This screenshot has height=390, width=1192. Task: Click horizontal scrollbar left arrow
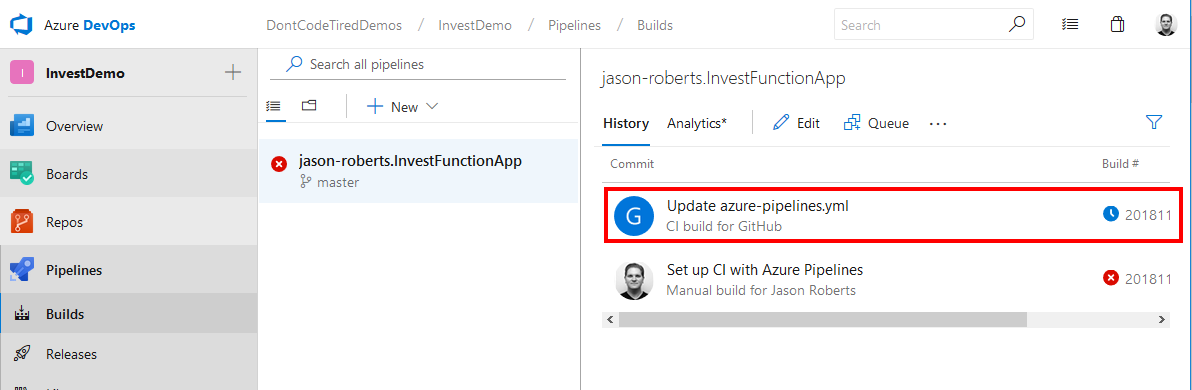tap(610, 319)
